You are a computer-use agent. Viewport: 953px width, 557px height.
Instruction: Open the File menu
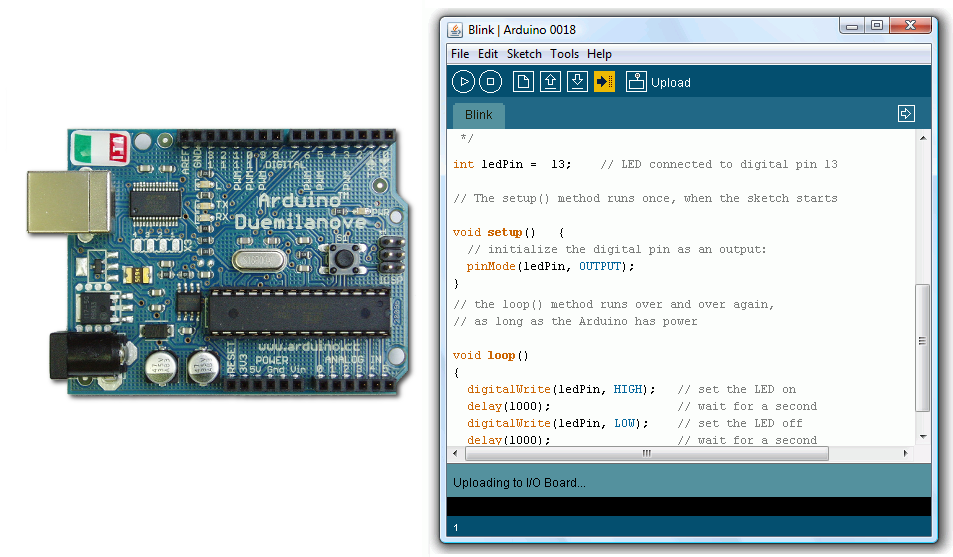pyautogui.click(x=460, y=54)
